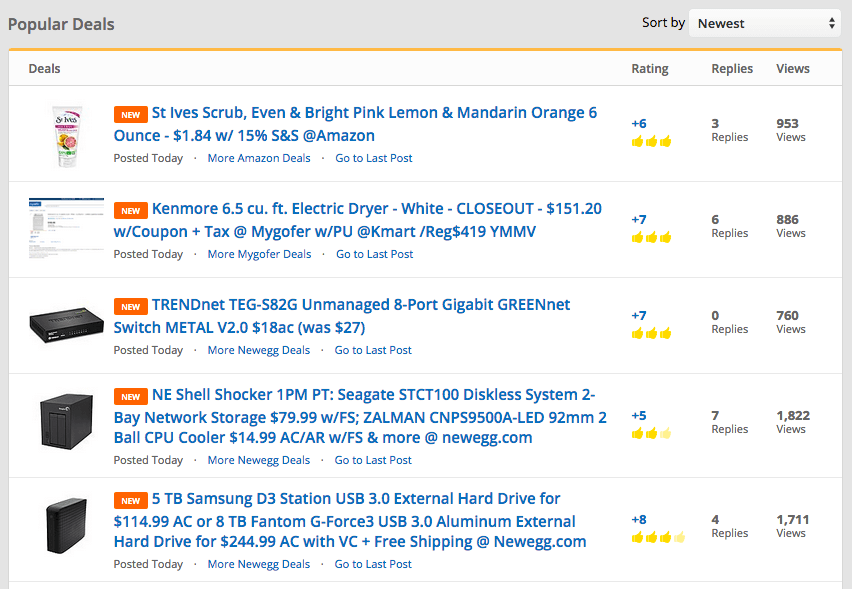Click the 953 Views count
Screen dimensions: 852x589
[x=791, y=130]
